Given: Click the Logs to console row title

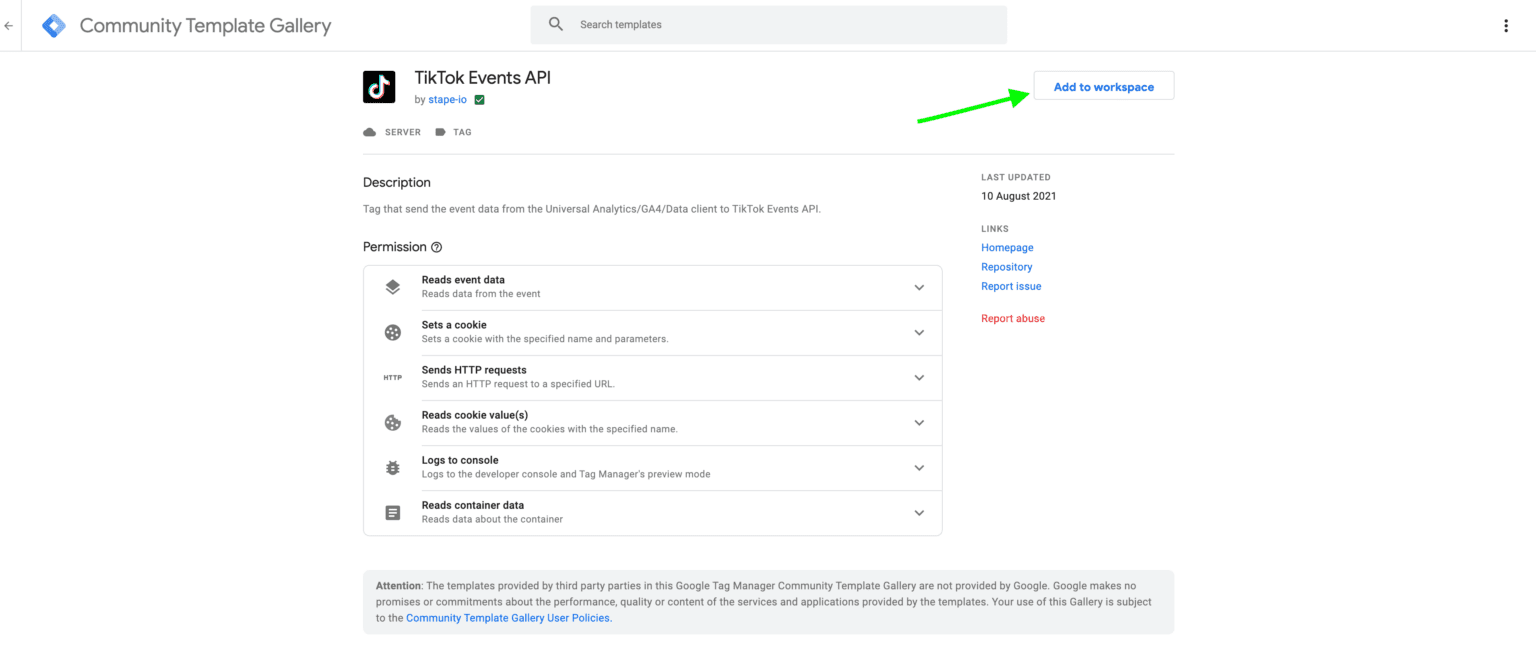Looking at the screenshot, I should point(460,460).
